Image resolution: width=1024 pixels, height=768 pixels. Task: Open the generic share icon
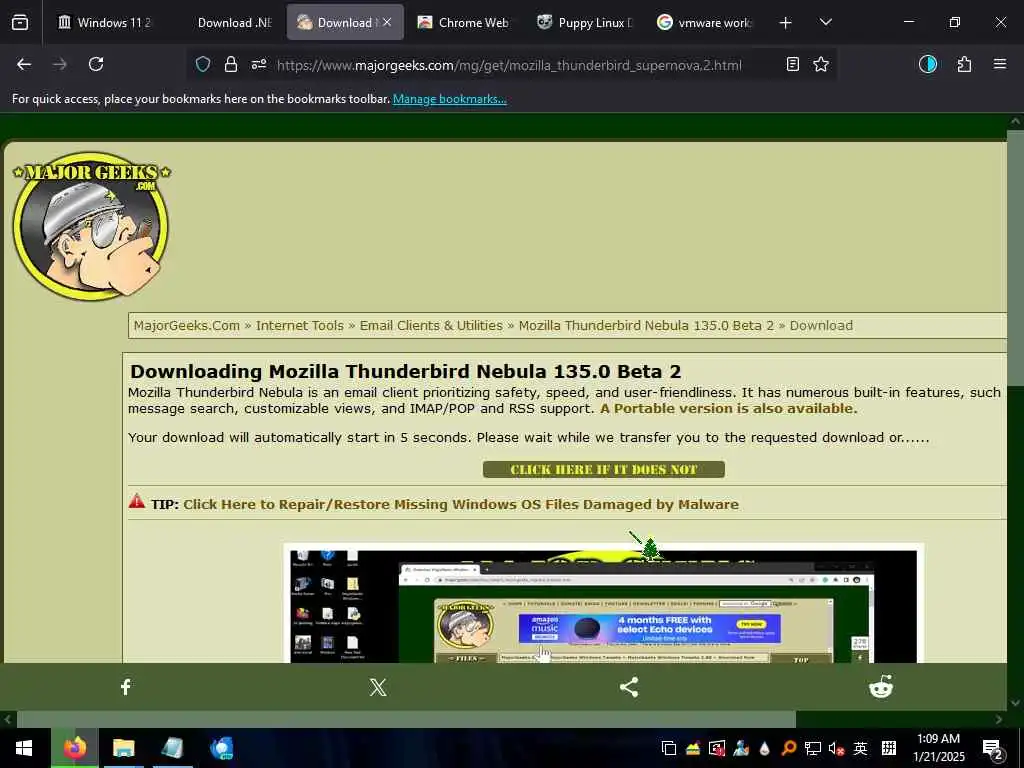pos(629,687)
